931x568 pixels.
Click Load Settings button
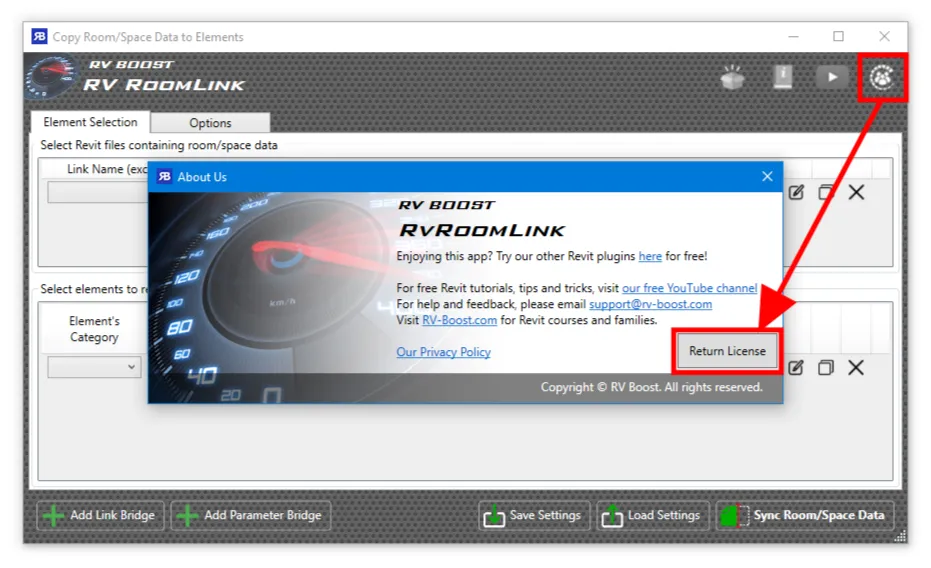[653, 515]
